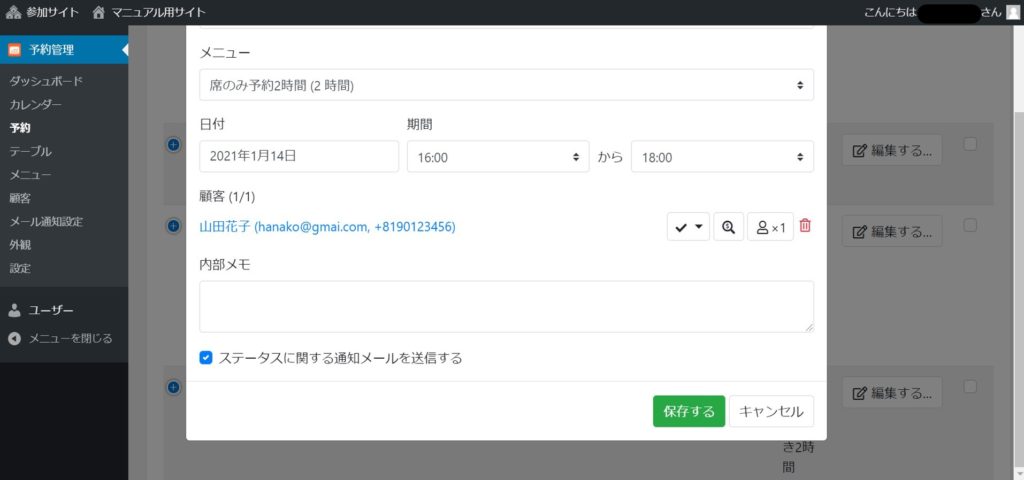The image size is (1024, 480).
Task: Click the キャンセル button
Action: click(771, 411)
